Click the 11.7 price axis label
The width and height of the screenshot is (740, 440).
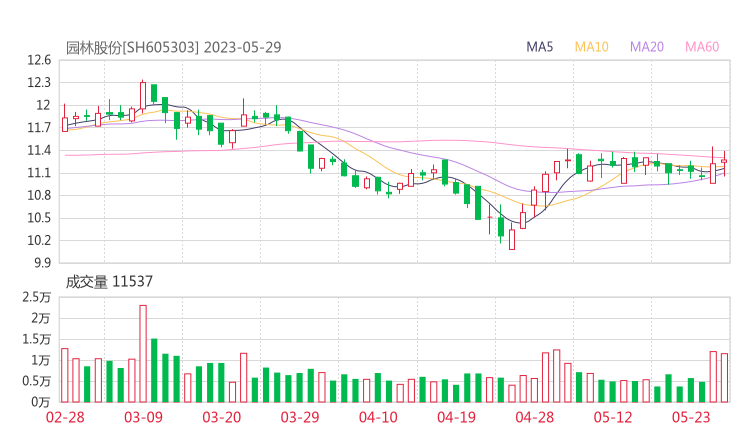click(x=39, y=128)
